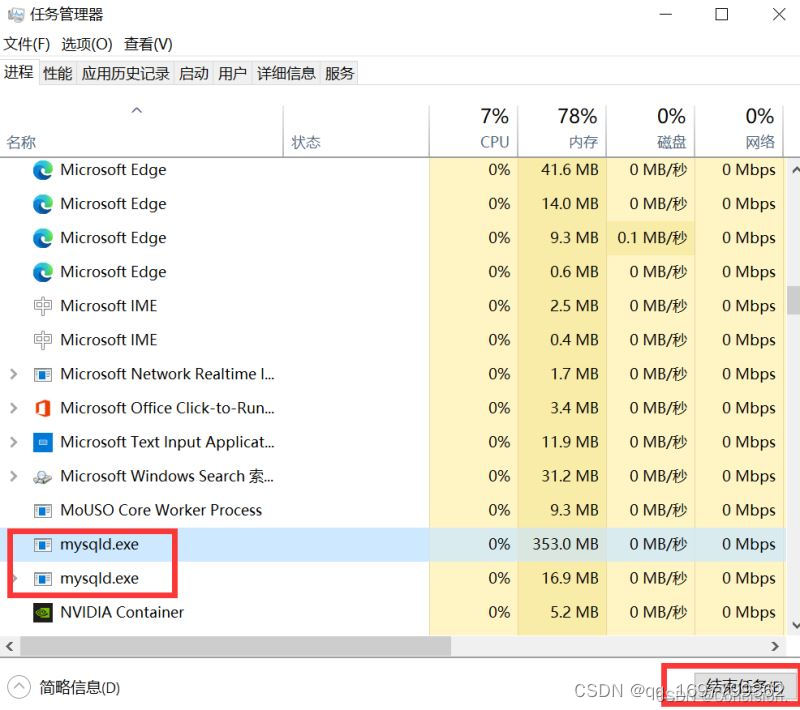The image size is (800, 710).
Task: Sort by the 磁盘 column header
Action: coord(650,130)
